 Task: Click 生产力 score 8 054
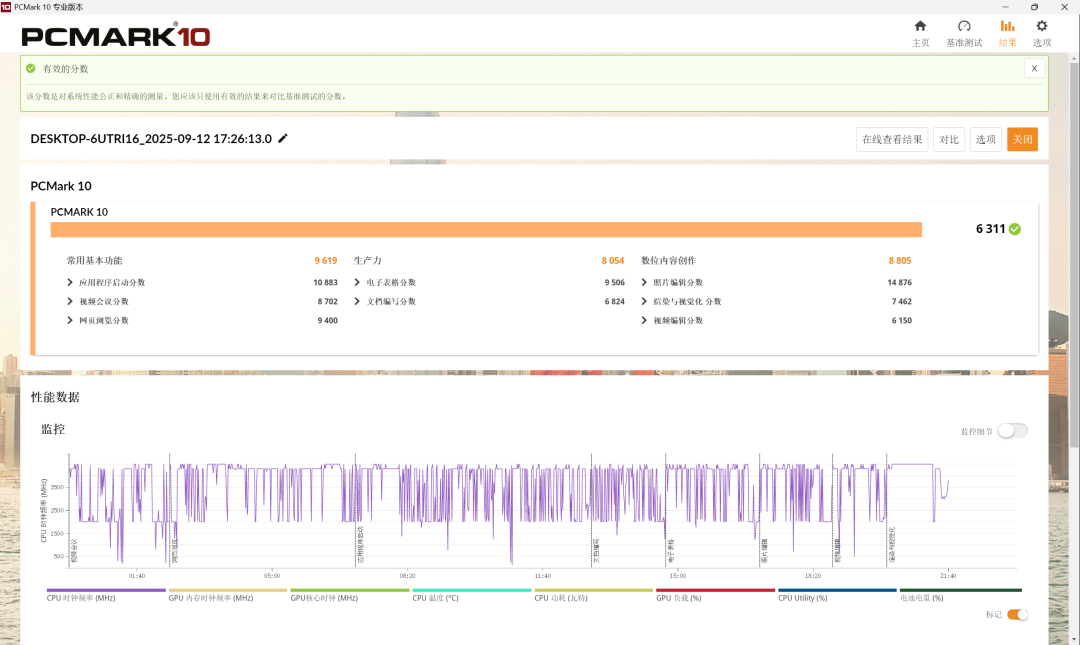tap(612, 260)
